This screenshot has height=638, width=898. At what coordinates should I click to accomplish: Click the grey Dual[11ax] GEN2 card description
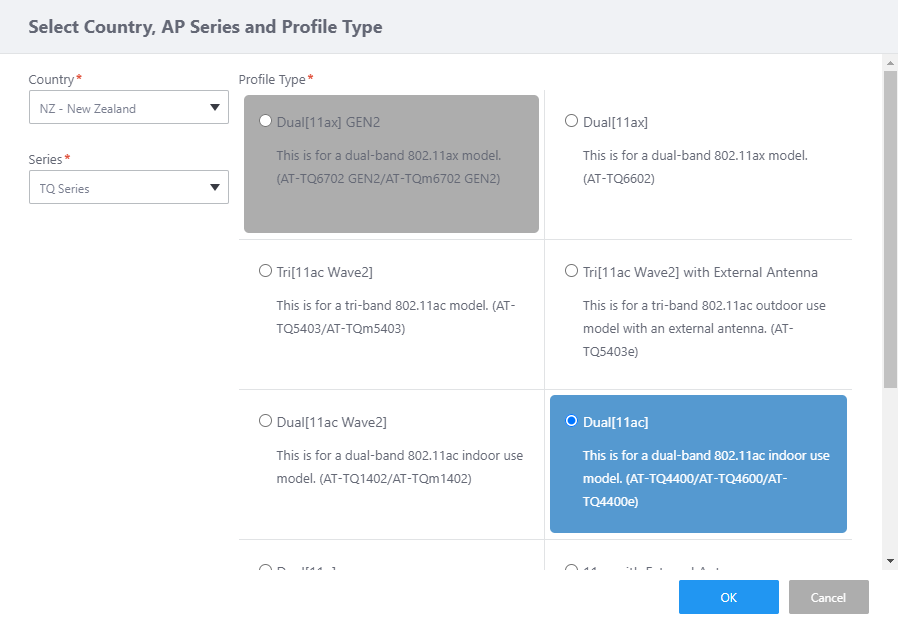click(x=388, y=167)
